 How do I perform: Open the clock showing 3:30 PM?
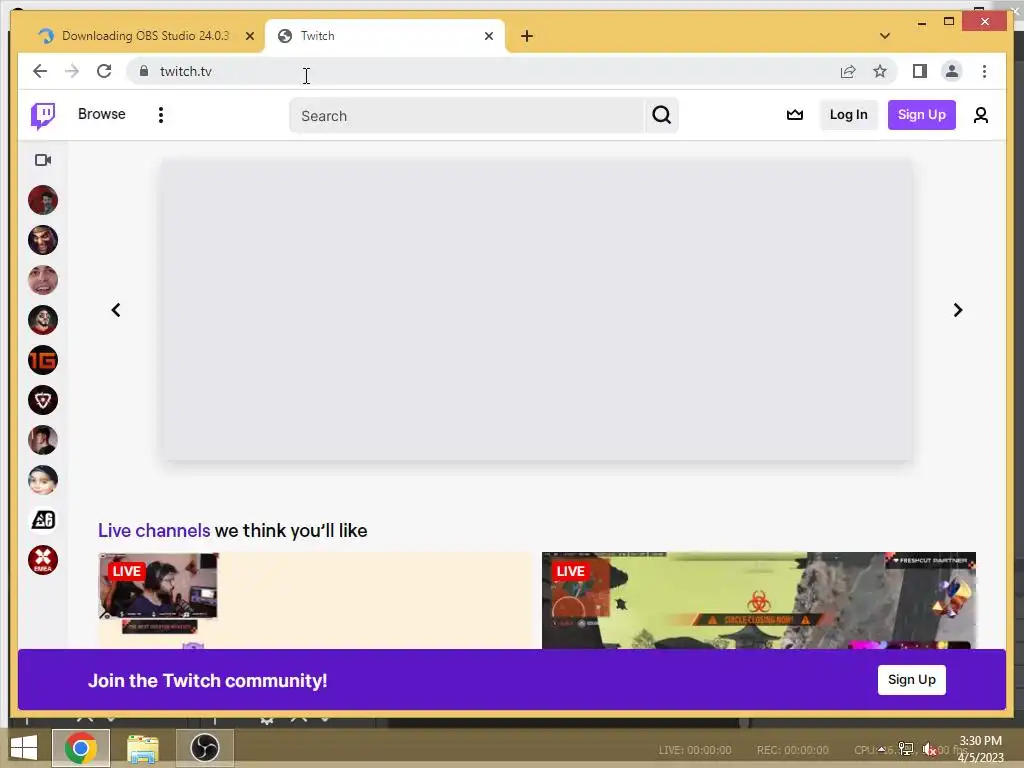[x=980, y=748]
